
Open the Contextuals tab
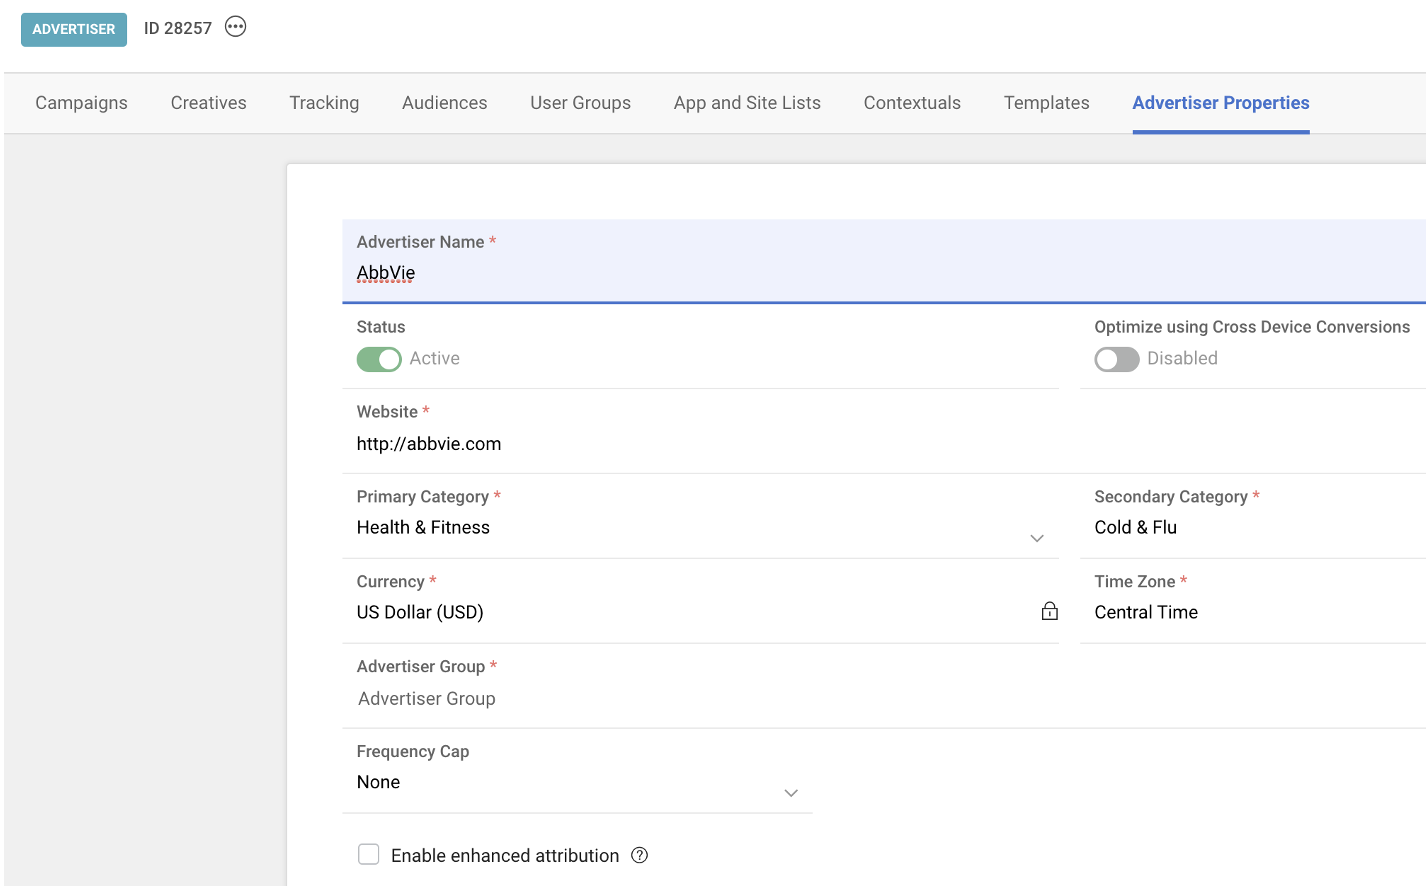coord(912,103)
